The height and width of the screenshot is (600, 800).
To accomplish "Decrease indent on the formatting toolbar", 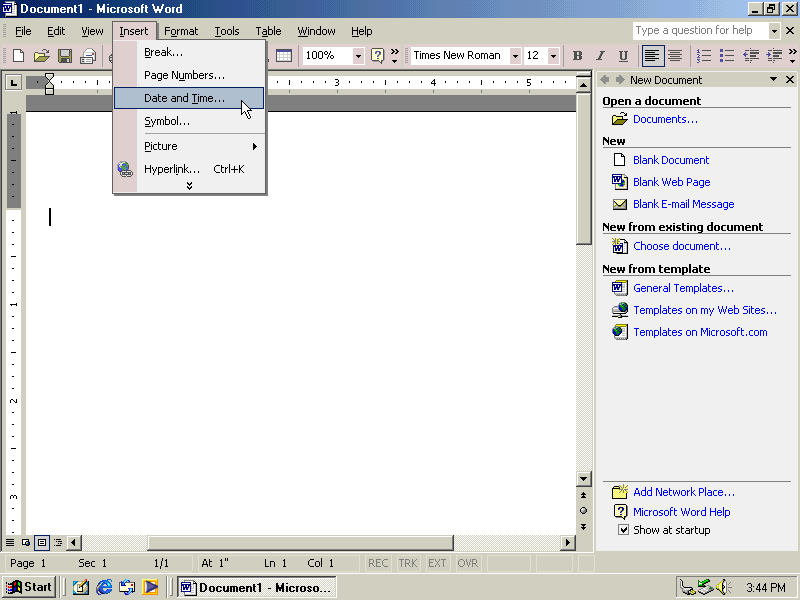I will click(751, 56).
